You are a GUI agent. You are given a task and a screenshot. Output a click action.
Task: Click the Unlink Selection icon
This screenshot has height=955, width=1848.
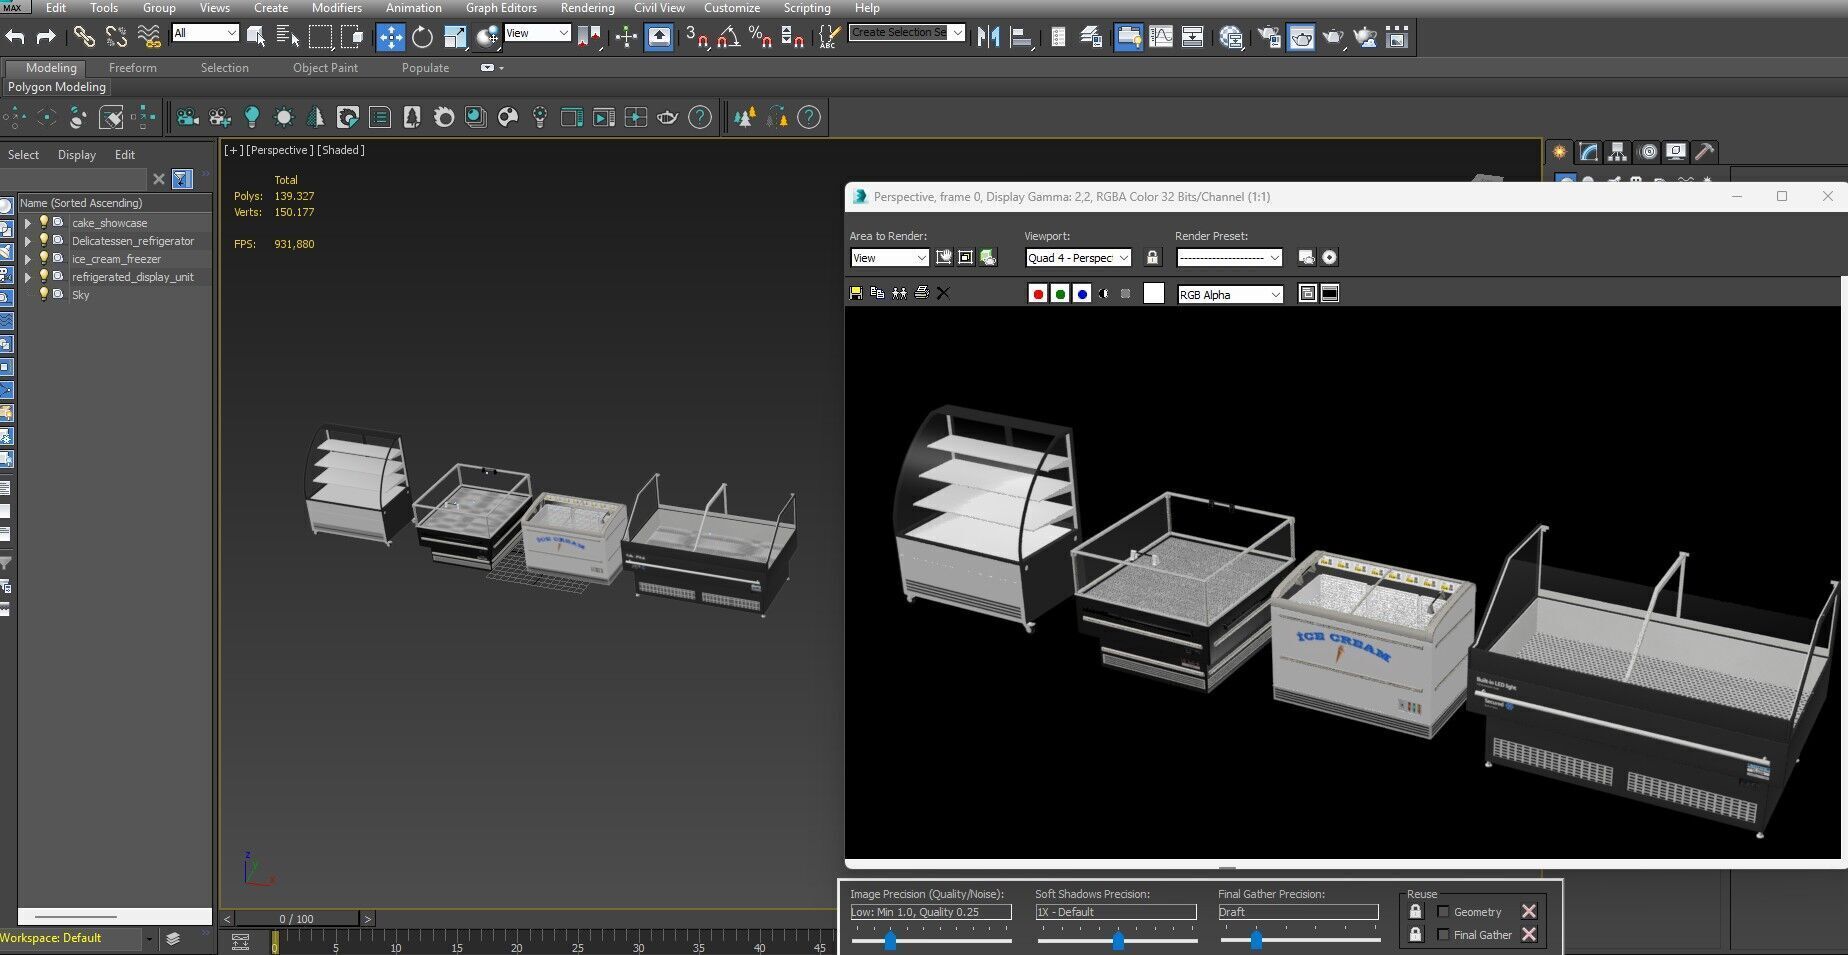click(x=116, y=37)
